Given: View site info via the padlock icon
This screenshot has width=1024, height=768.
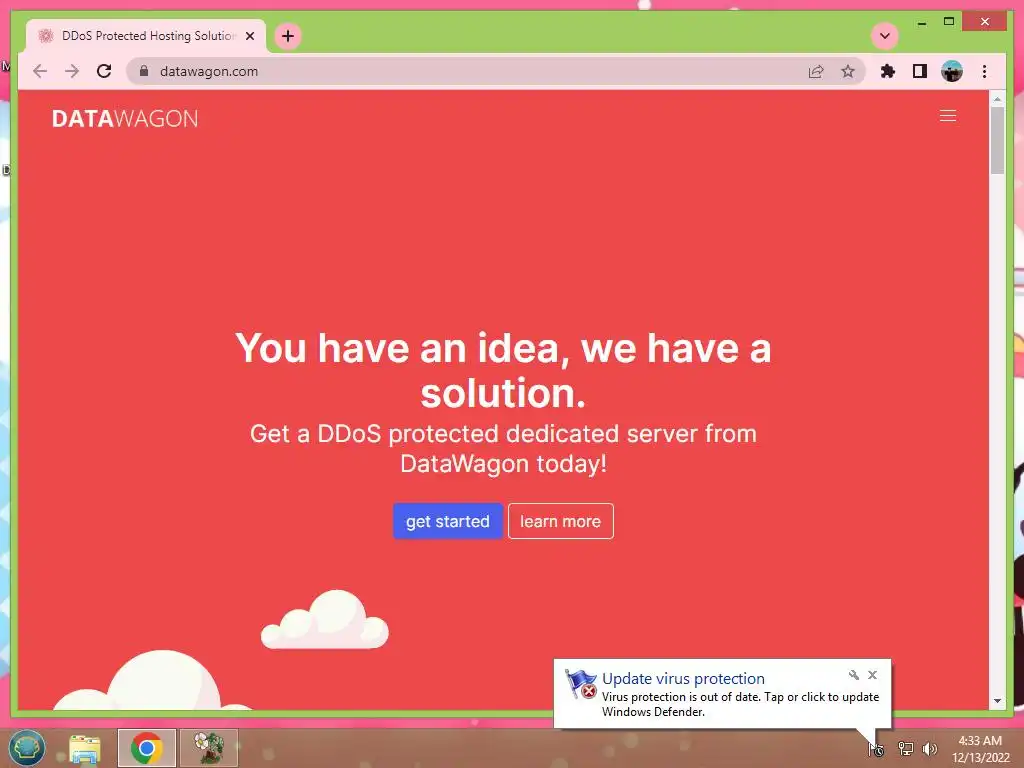Looking at the screenshot, I should point(144,71).
